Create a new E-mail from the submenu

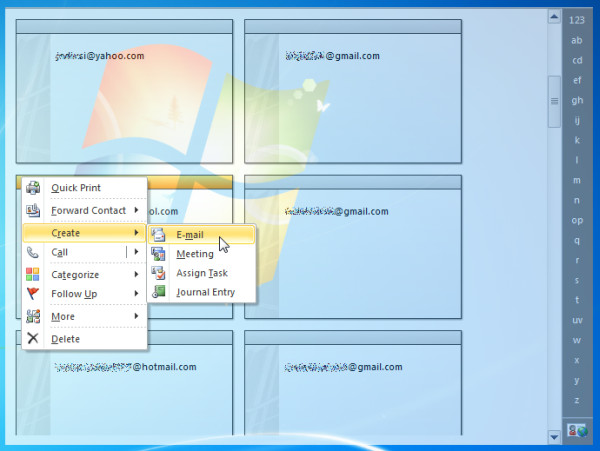[201, 234]
